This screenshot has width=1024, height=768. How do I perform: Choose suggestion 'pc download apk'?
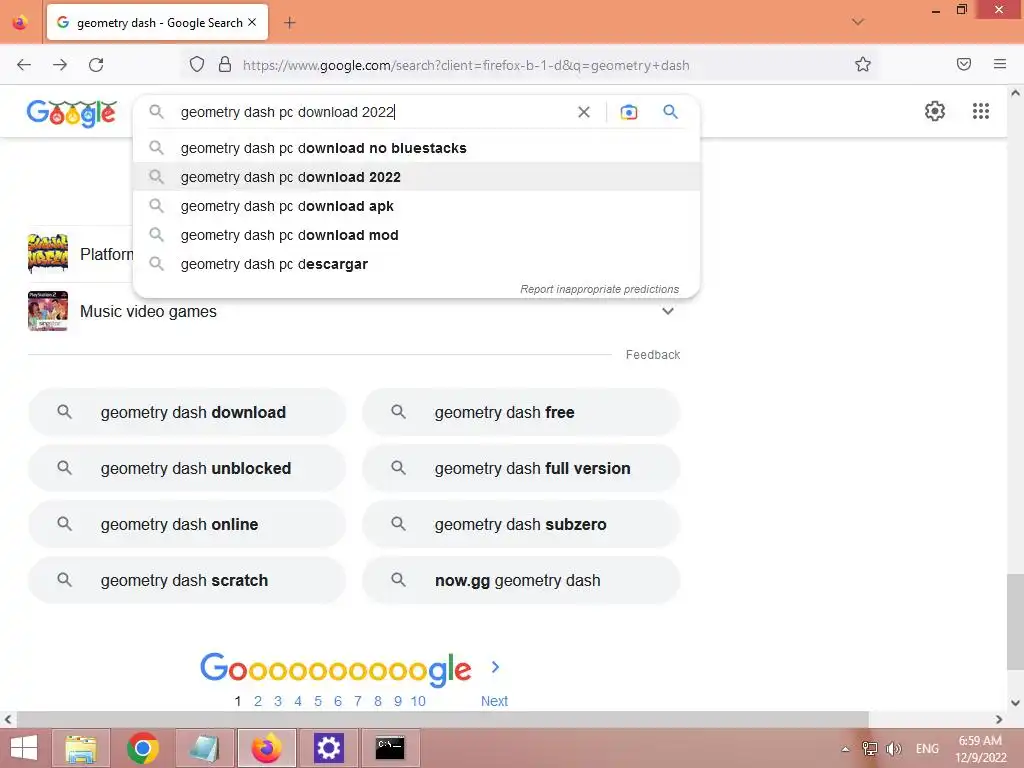point(416,206)
